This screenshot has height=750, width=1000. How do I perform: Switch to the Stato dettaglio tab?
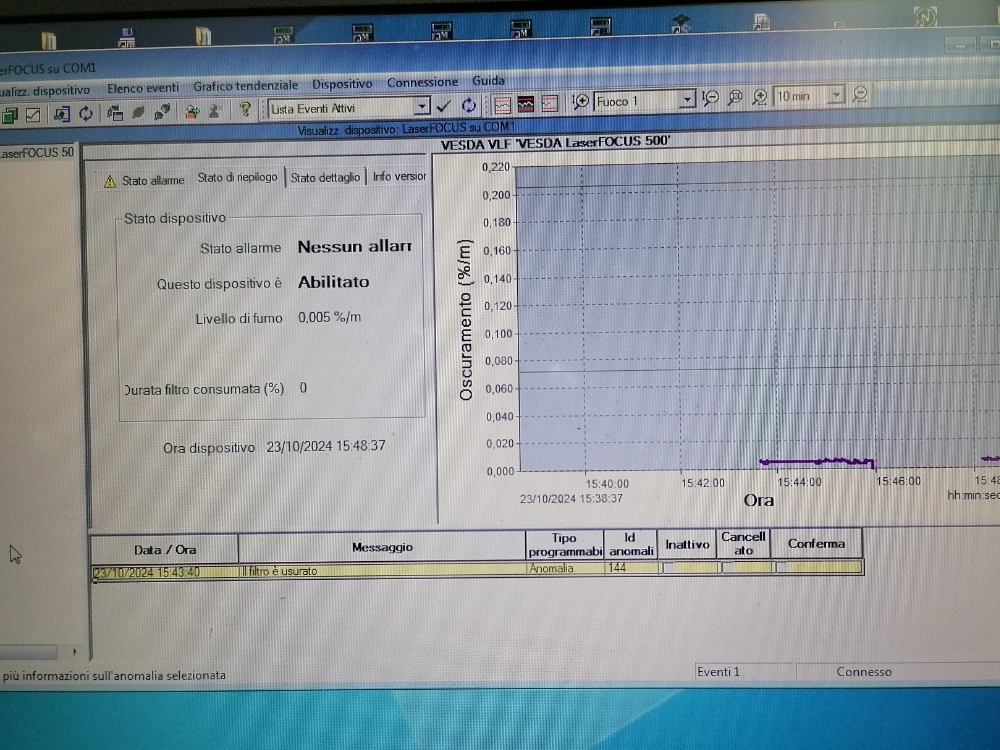325,177
